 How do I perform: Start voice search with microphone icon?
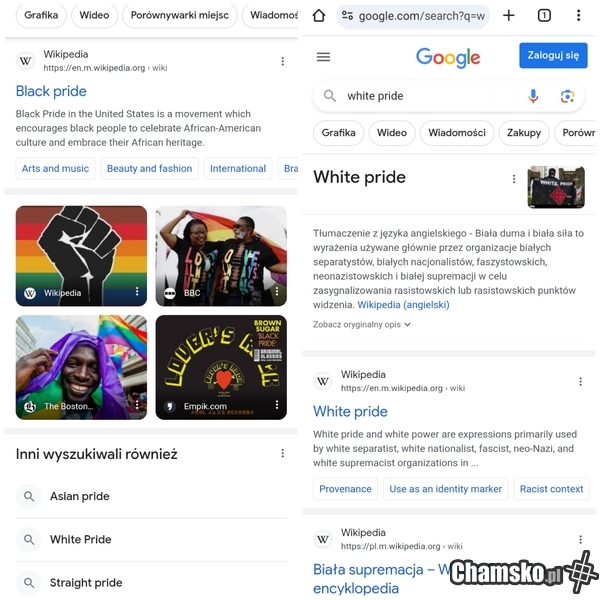coord(533,96)
